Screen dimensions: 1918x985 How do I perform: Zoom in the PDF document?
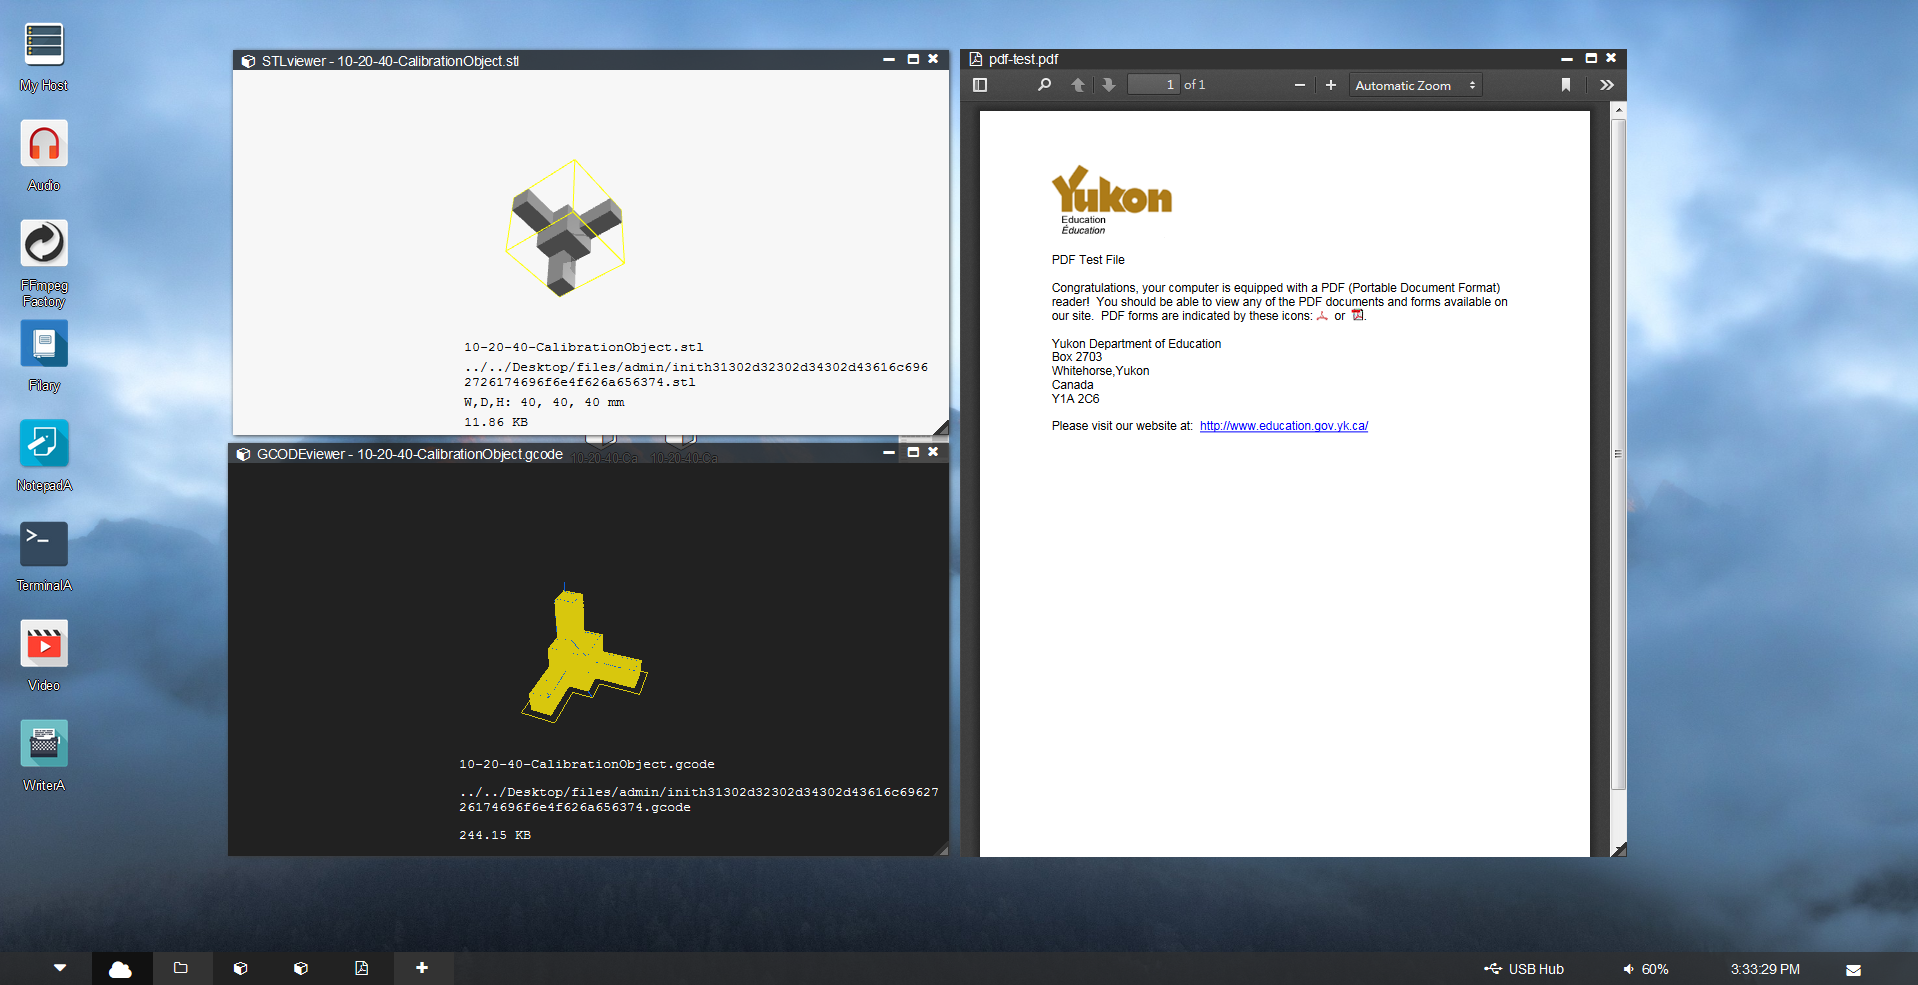1331,85
